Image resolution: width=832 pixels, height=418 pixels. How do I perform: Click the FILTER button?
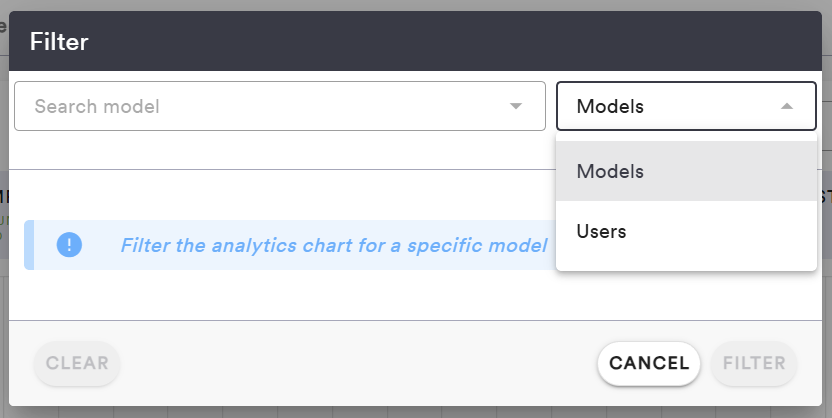(x=754, y=363)
